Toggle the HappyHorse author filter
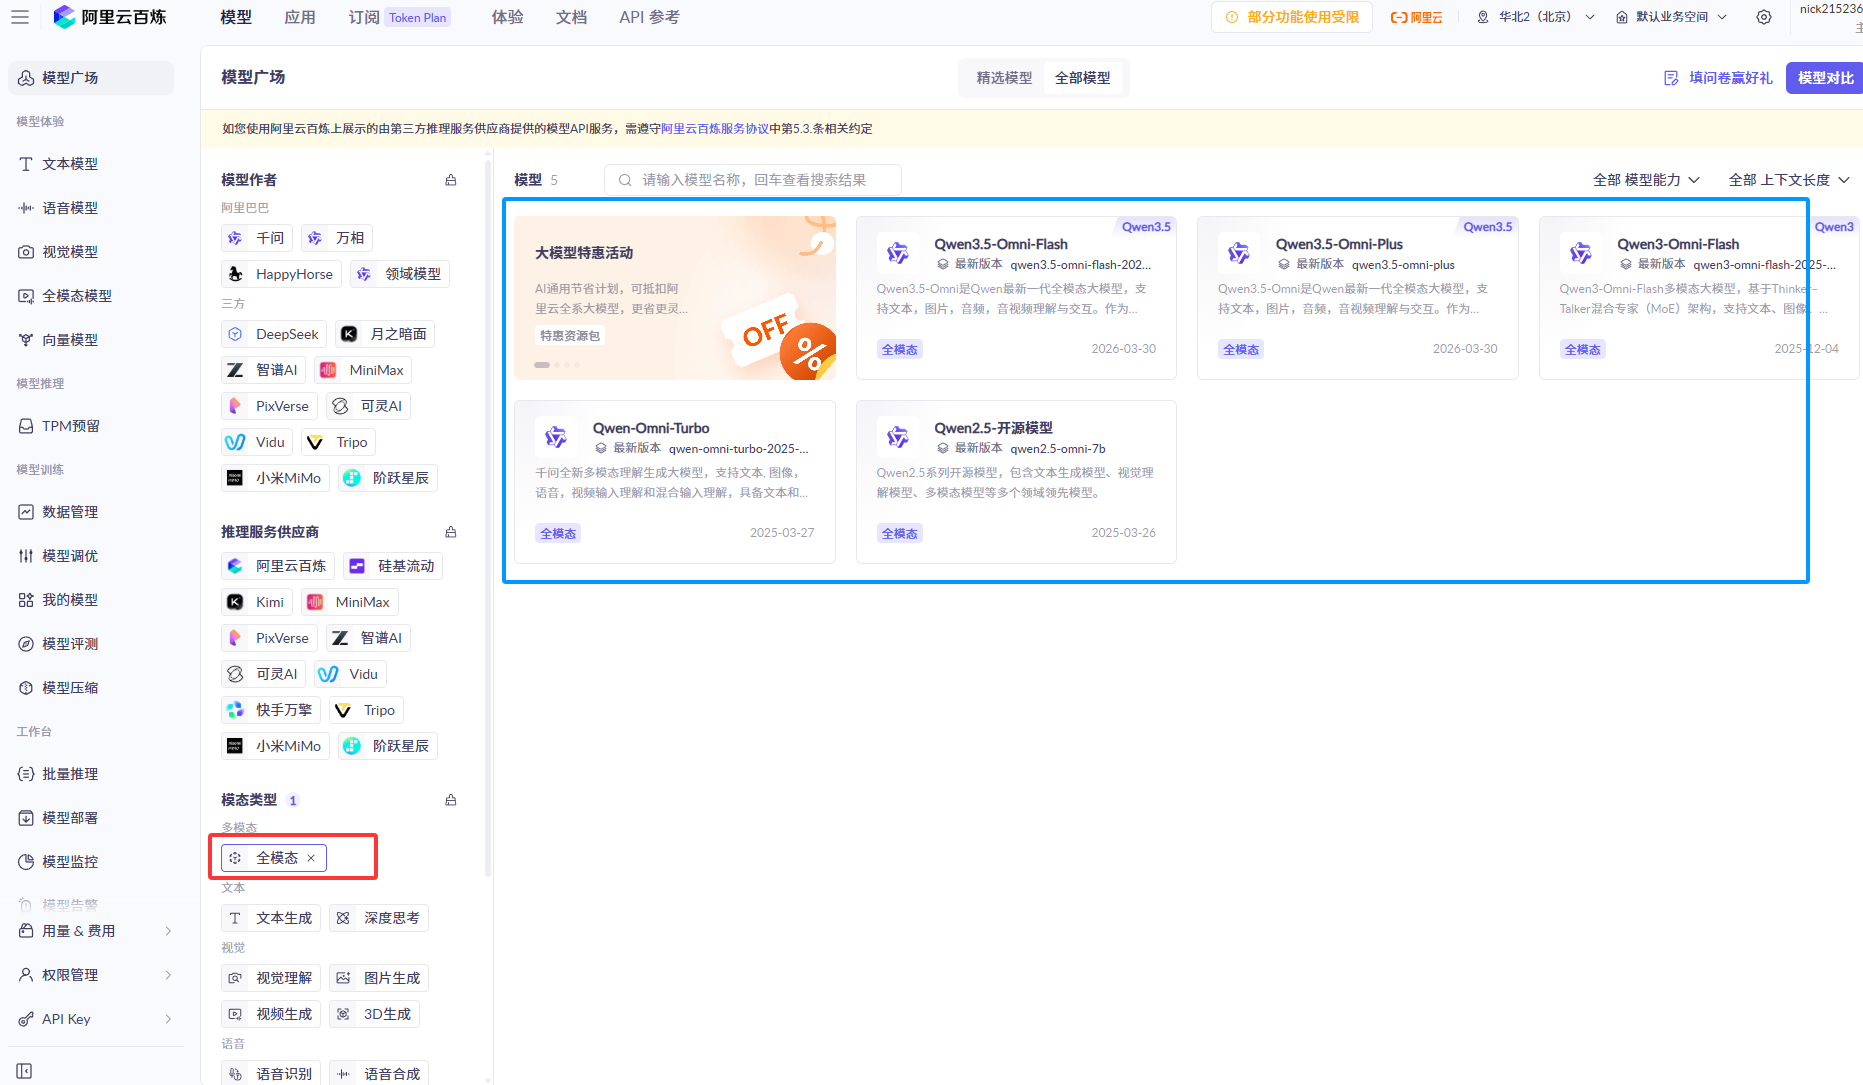This screenshot has width=1863, height=1085. pyautogui.click(x=282, y=274)
